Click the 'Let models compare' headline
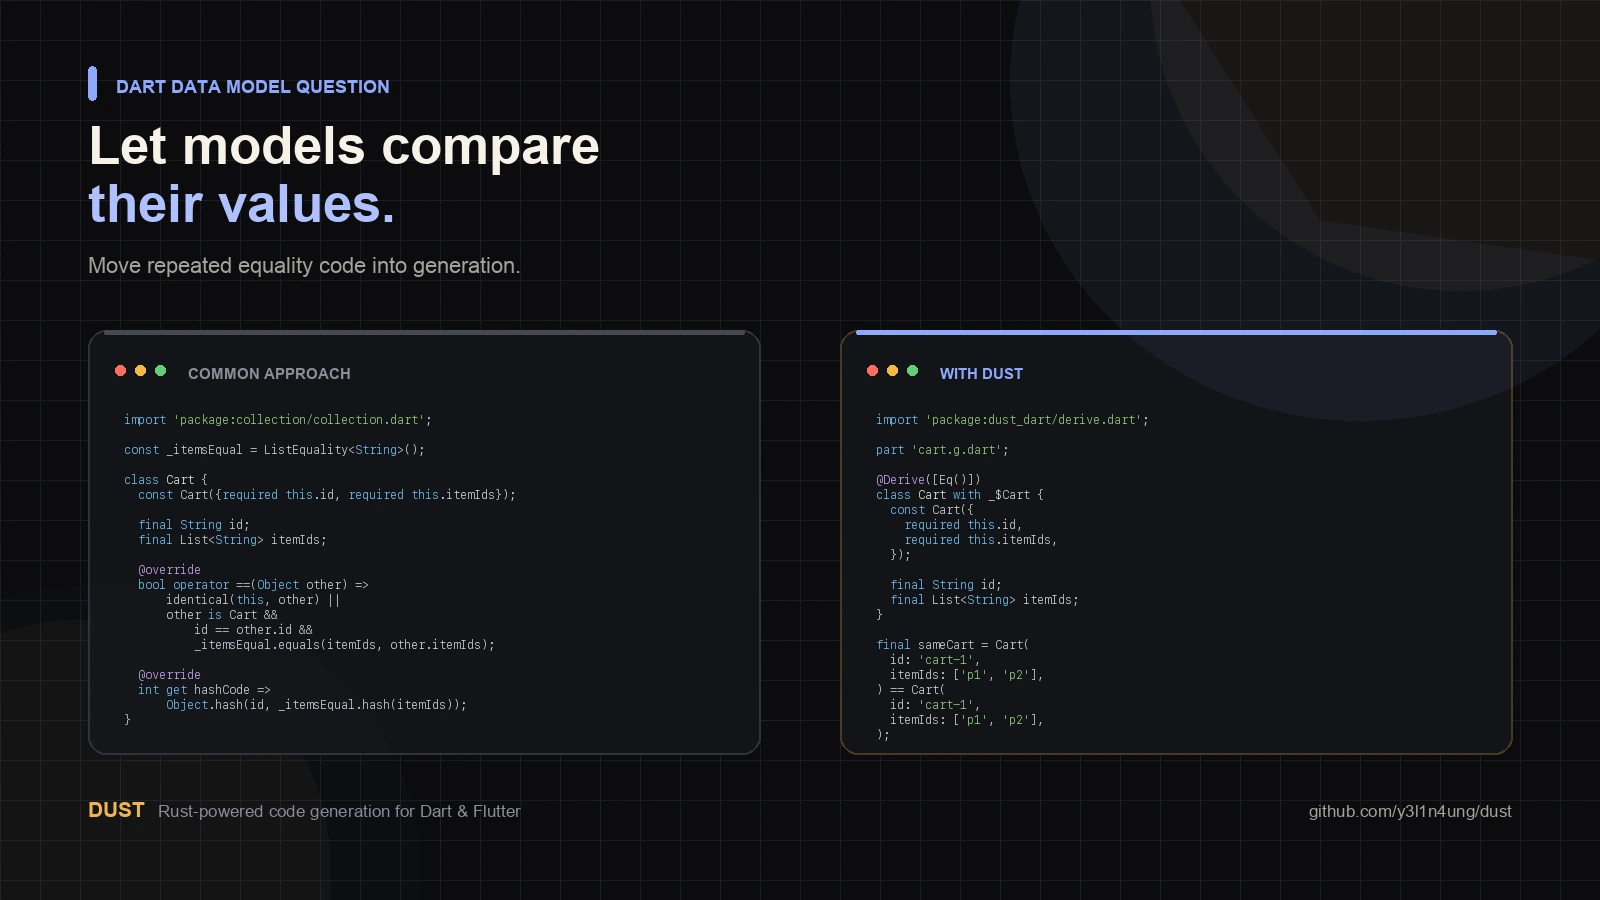Viewport: 1600px width, 900px height. click(x=344, y=146)
